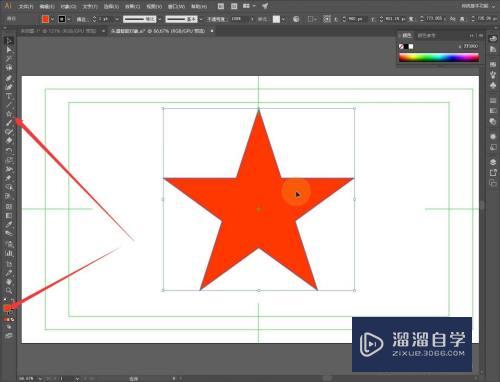Screen dimensions: 500x382
Task: Select the Type tool
Action: [x=9, y=96]
